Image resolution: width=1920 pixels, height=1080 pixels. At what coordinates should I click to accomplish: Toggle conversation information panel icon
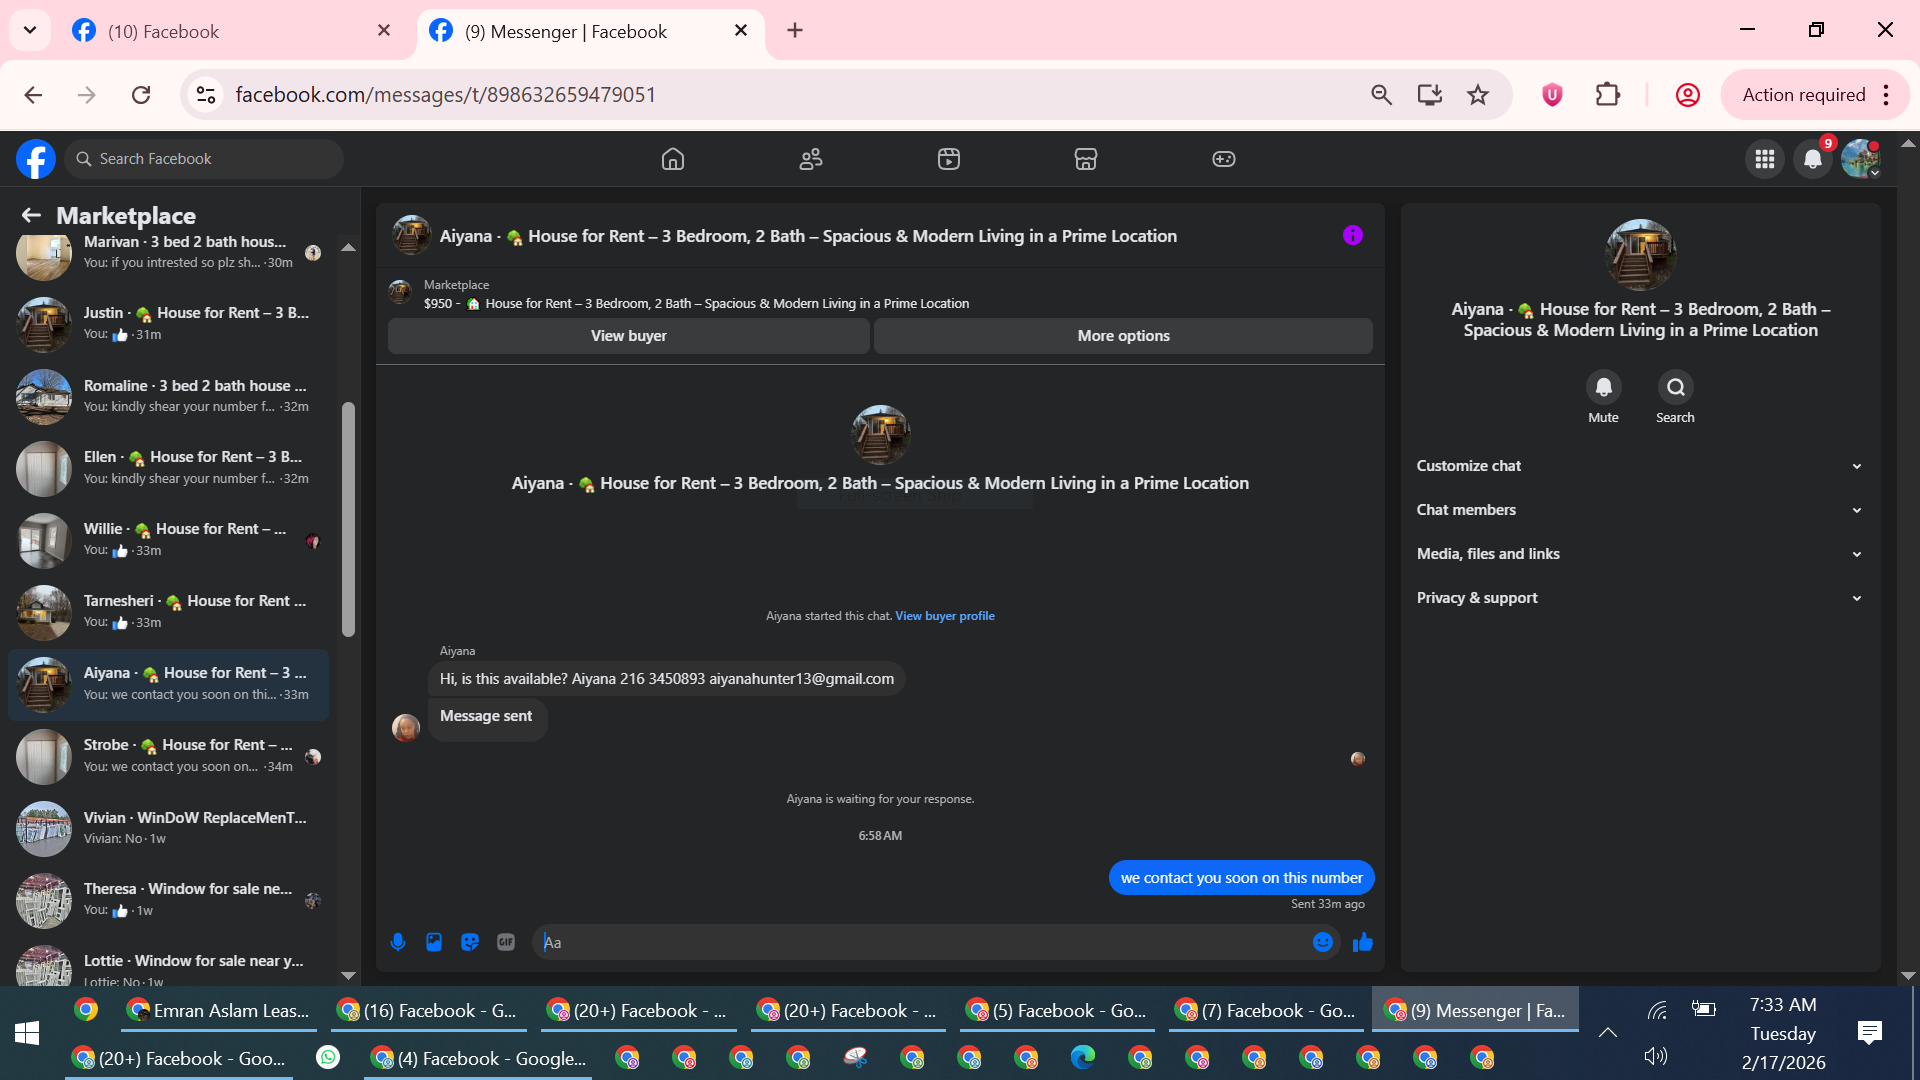(x=1352, y=236)
